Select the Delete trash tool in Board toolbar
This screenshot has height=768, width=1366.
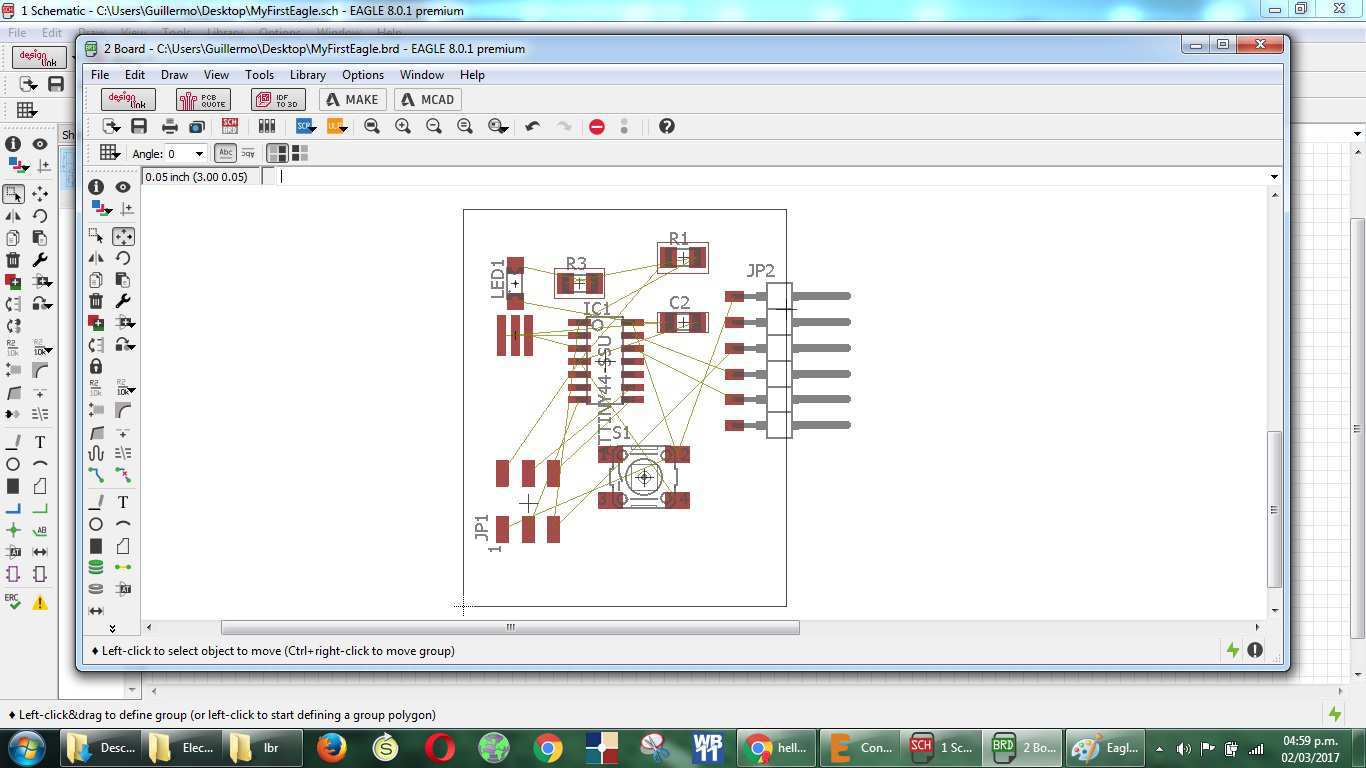coord(96,301)
